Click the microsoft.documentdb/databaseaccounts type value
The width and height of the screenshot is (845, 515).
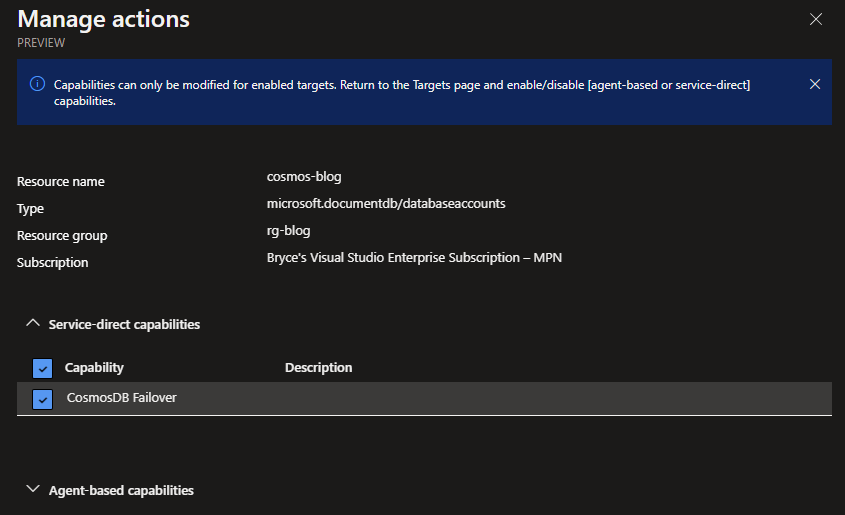pos(379,203)
